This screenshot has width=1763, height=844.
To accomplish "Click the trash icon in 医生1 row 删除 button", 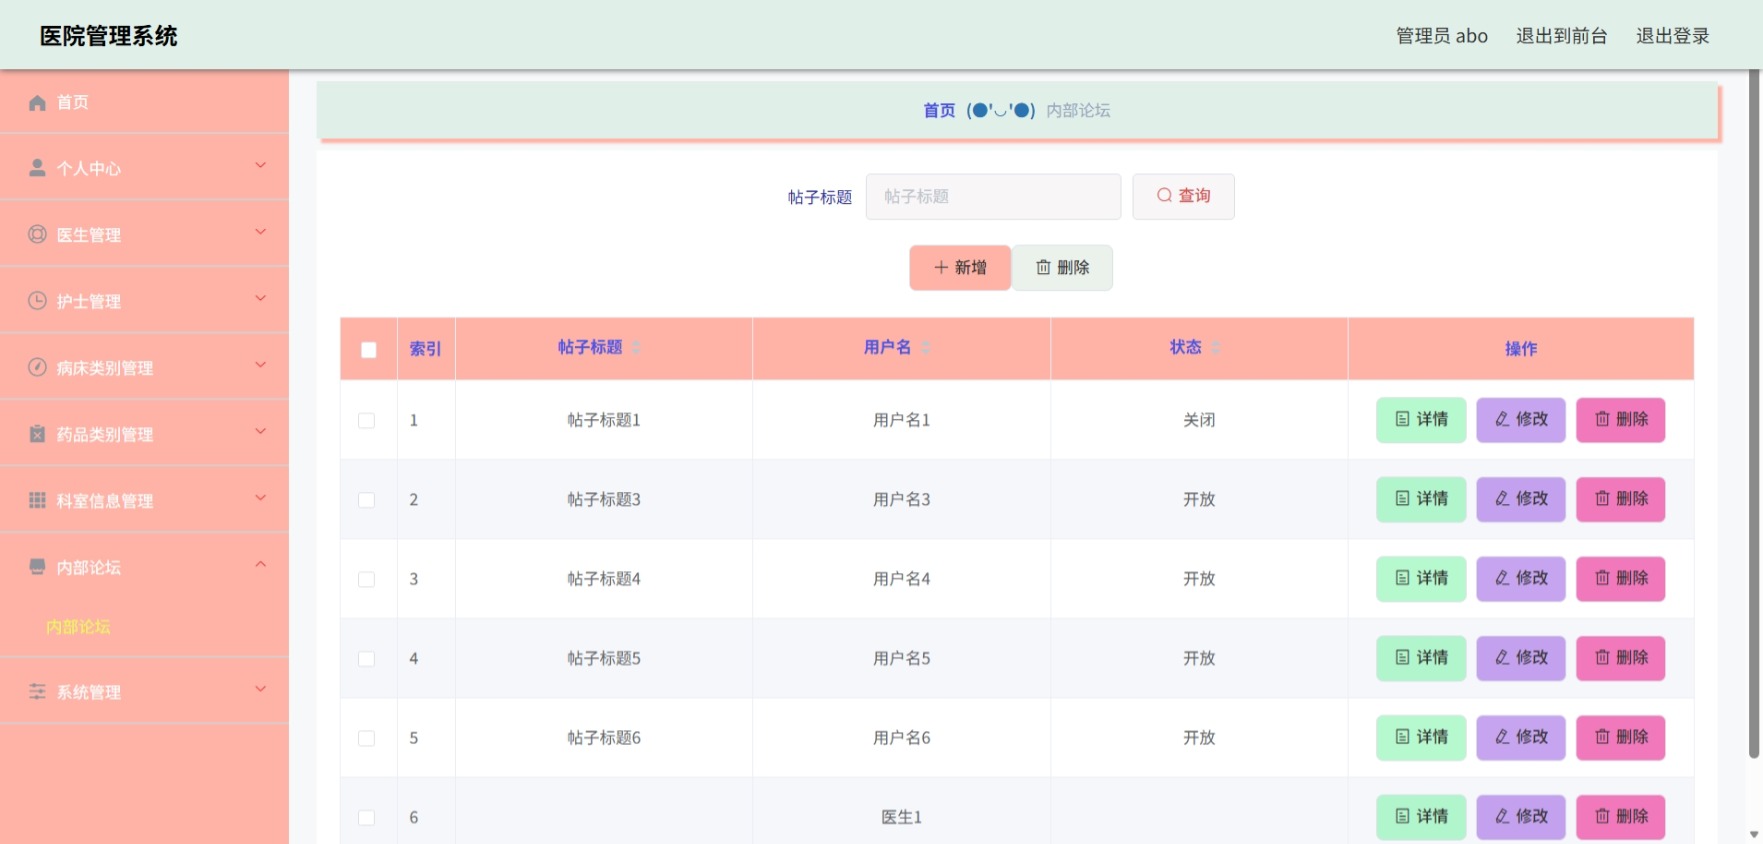I will click(1602, 816).
